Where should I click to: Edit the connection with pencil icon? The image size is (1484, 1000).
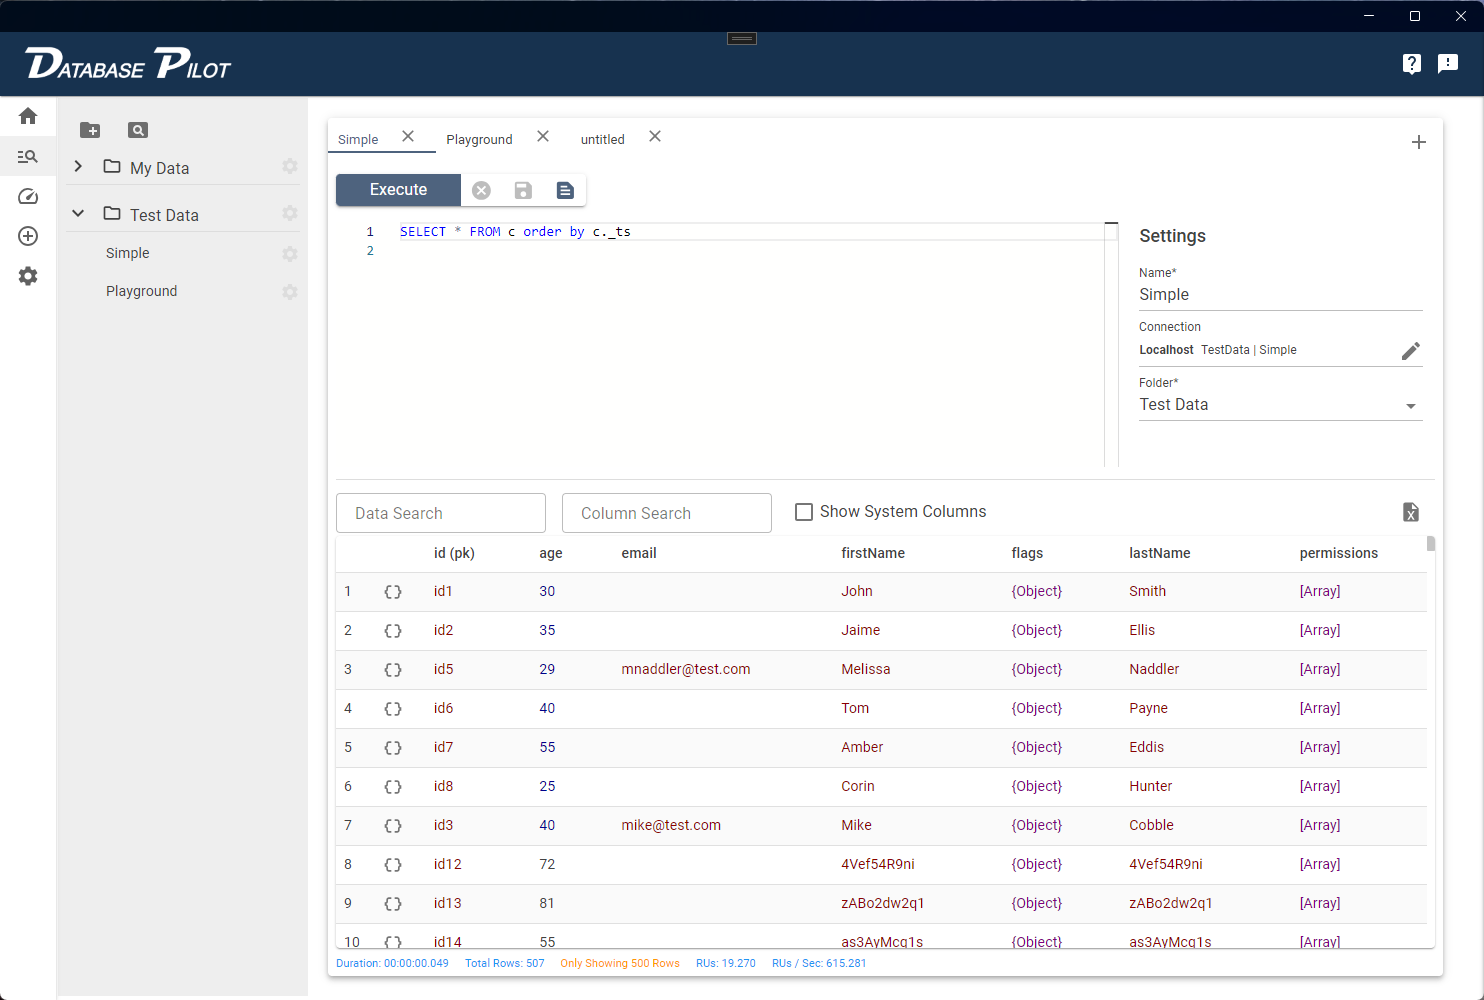click(1410, 351)
